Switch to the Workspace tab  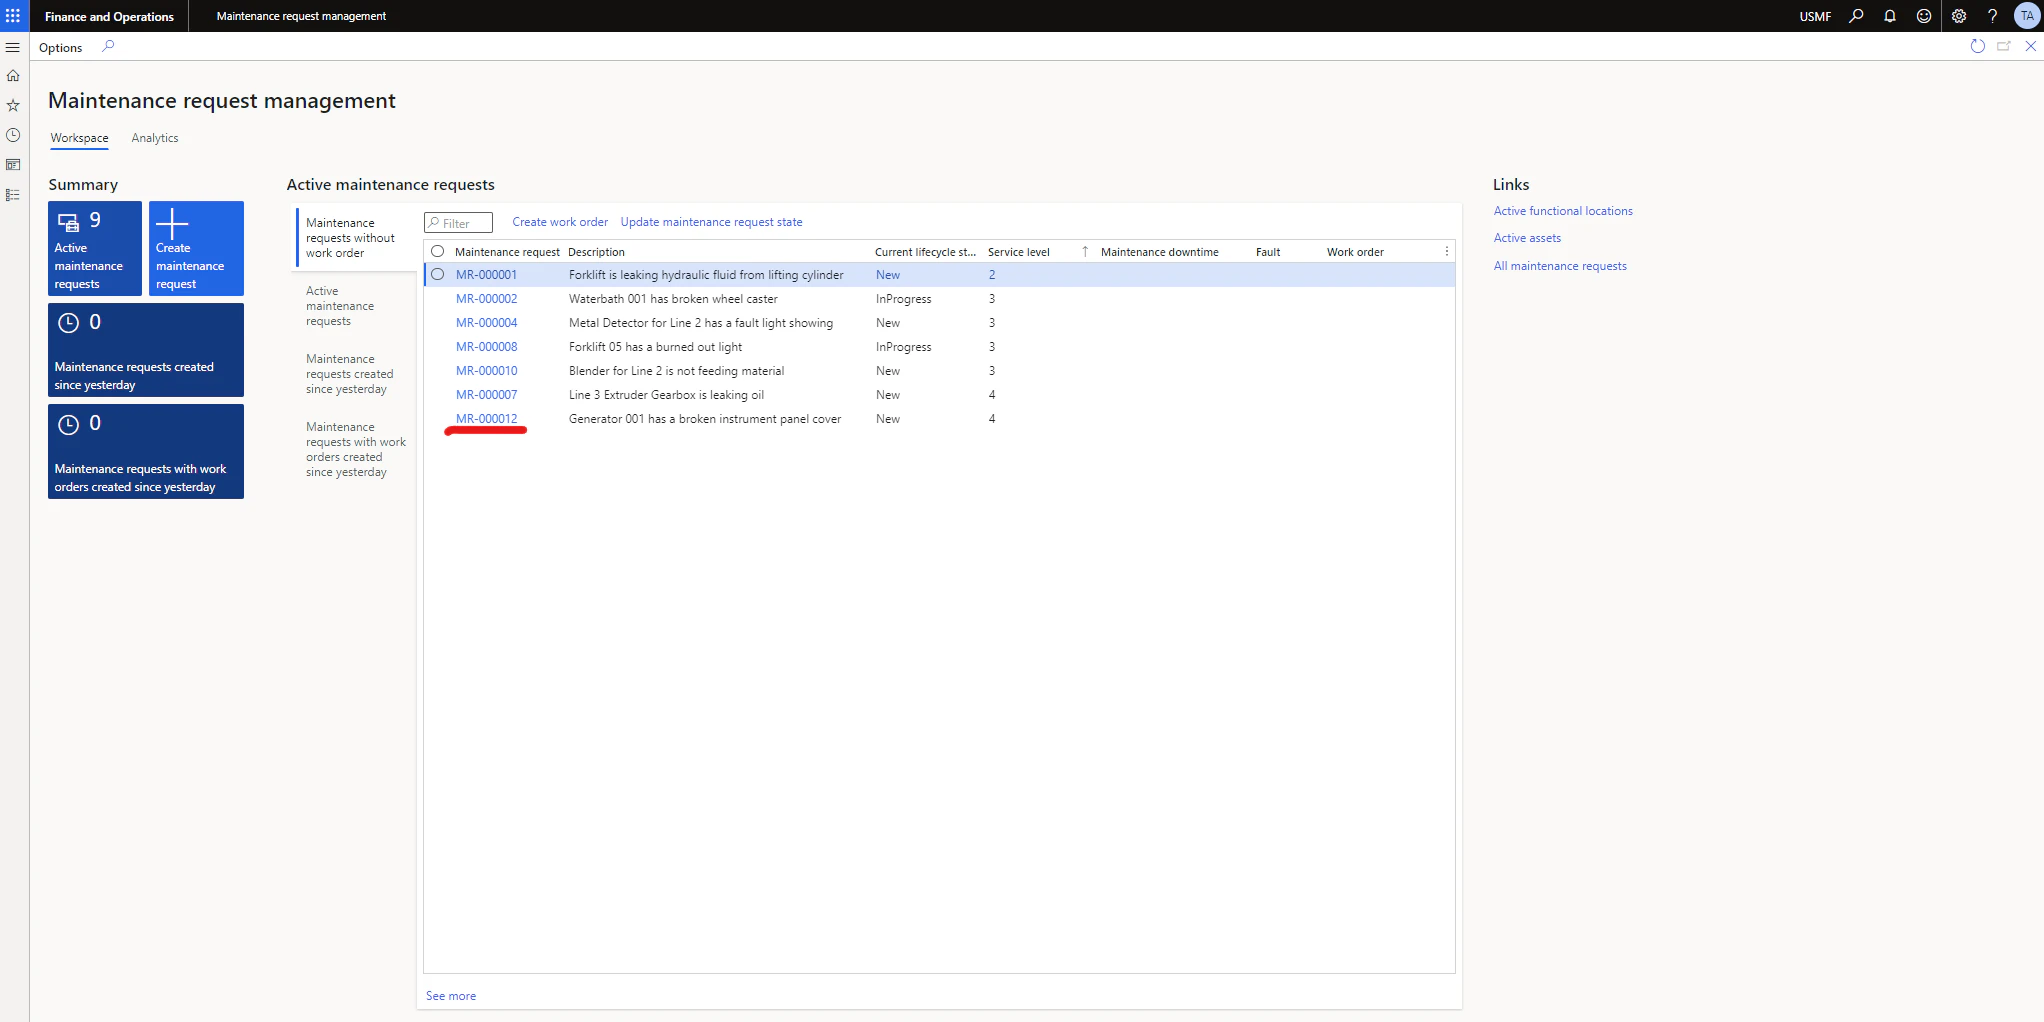(79, 138)
